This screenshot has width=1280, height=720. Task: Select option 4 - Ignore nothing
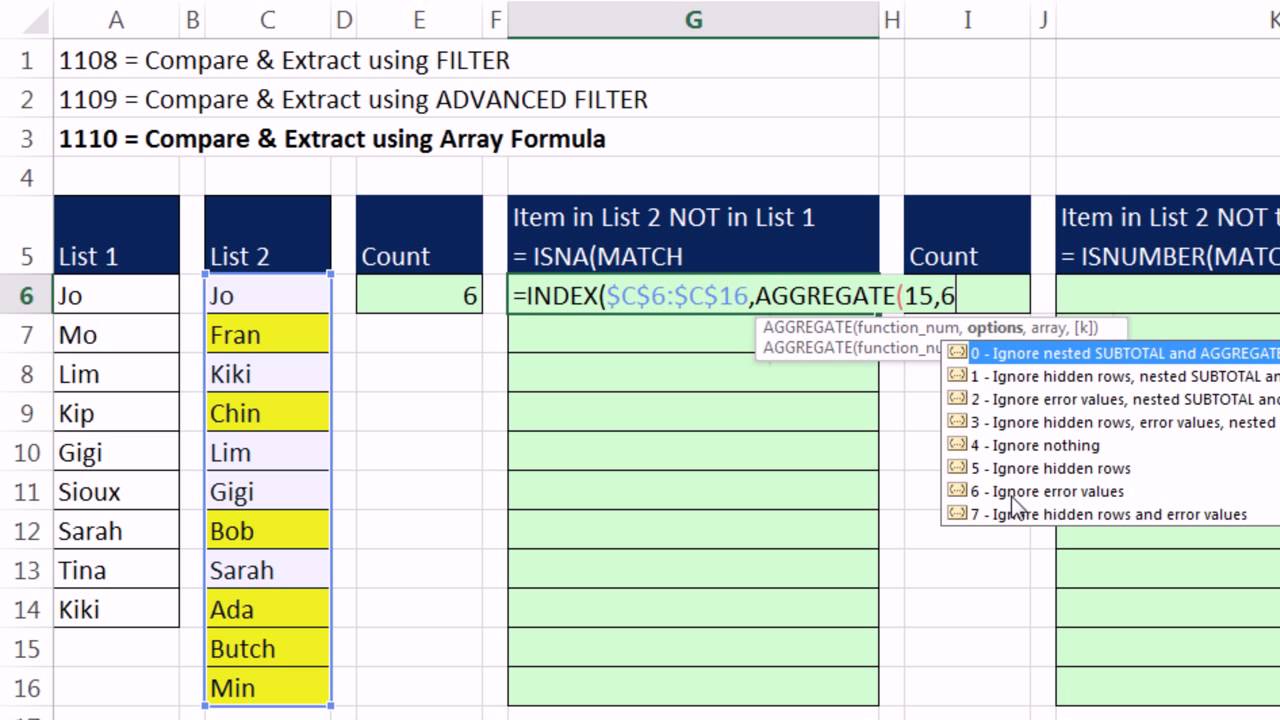point(1113,445)
